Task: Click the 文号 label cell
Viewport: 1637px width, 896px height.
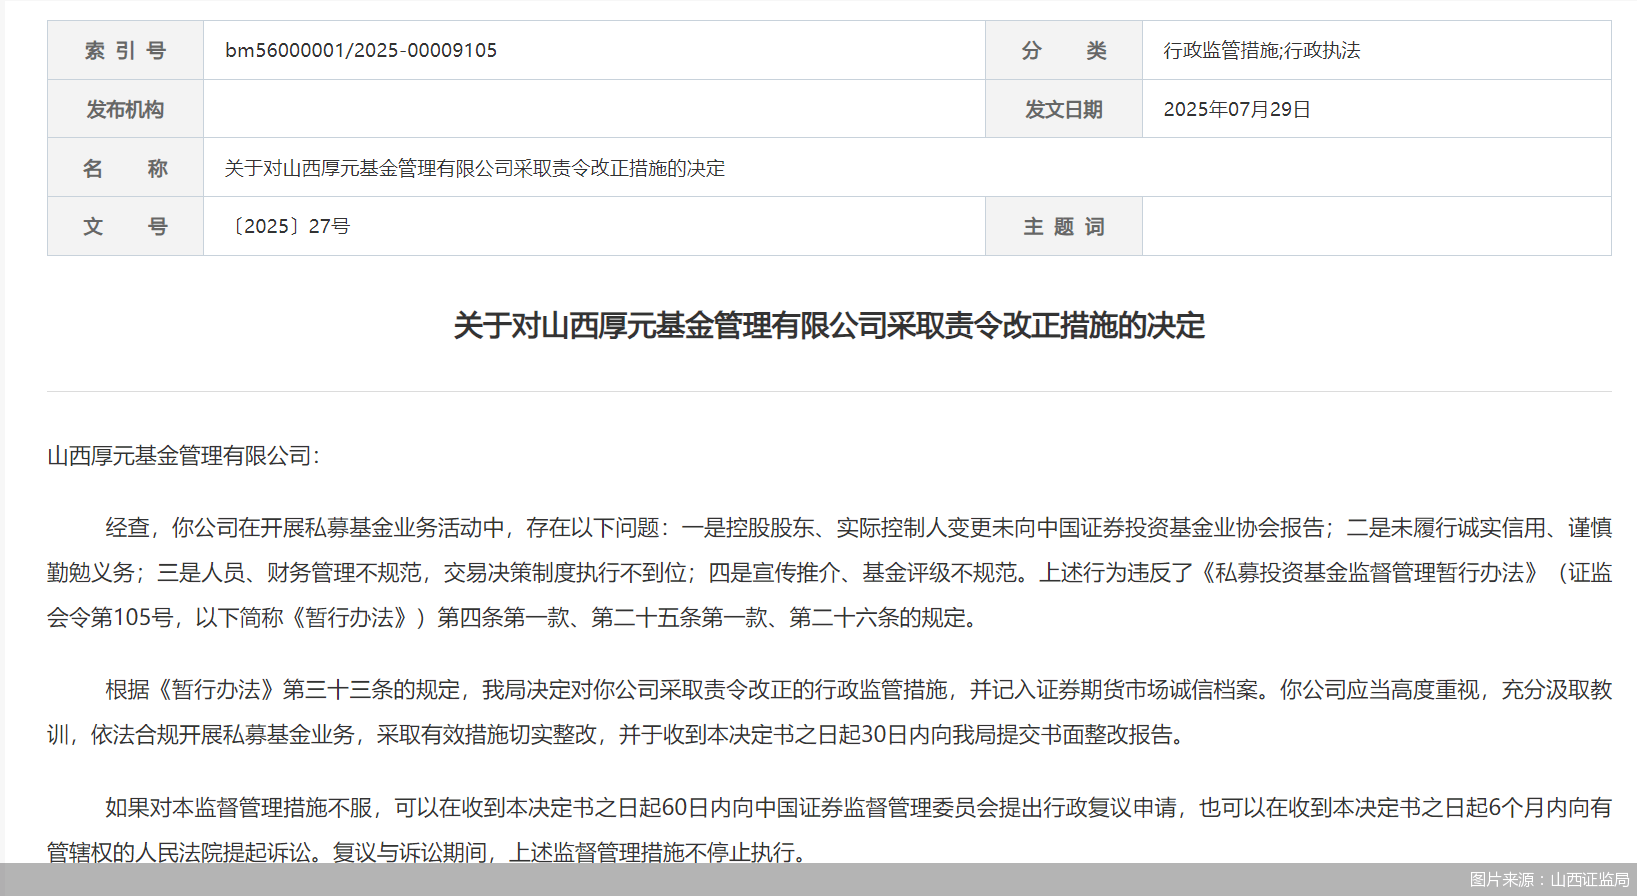Action: tap(125, 226)
